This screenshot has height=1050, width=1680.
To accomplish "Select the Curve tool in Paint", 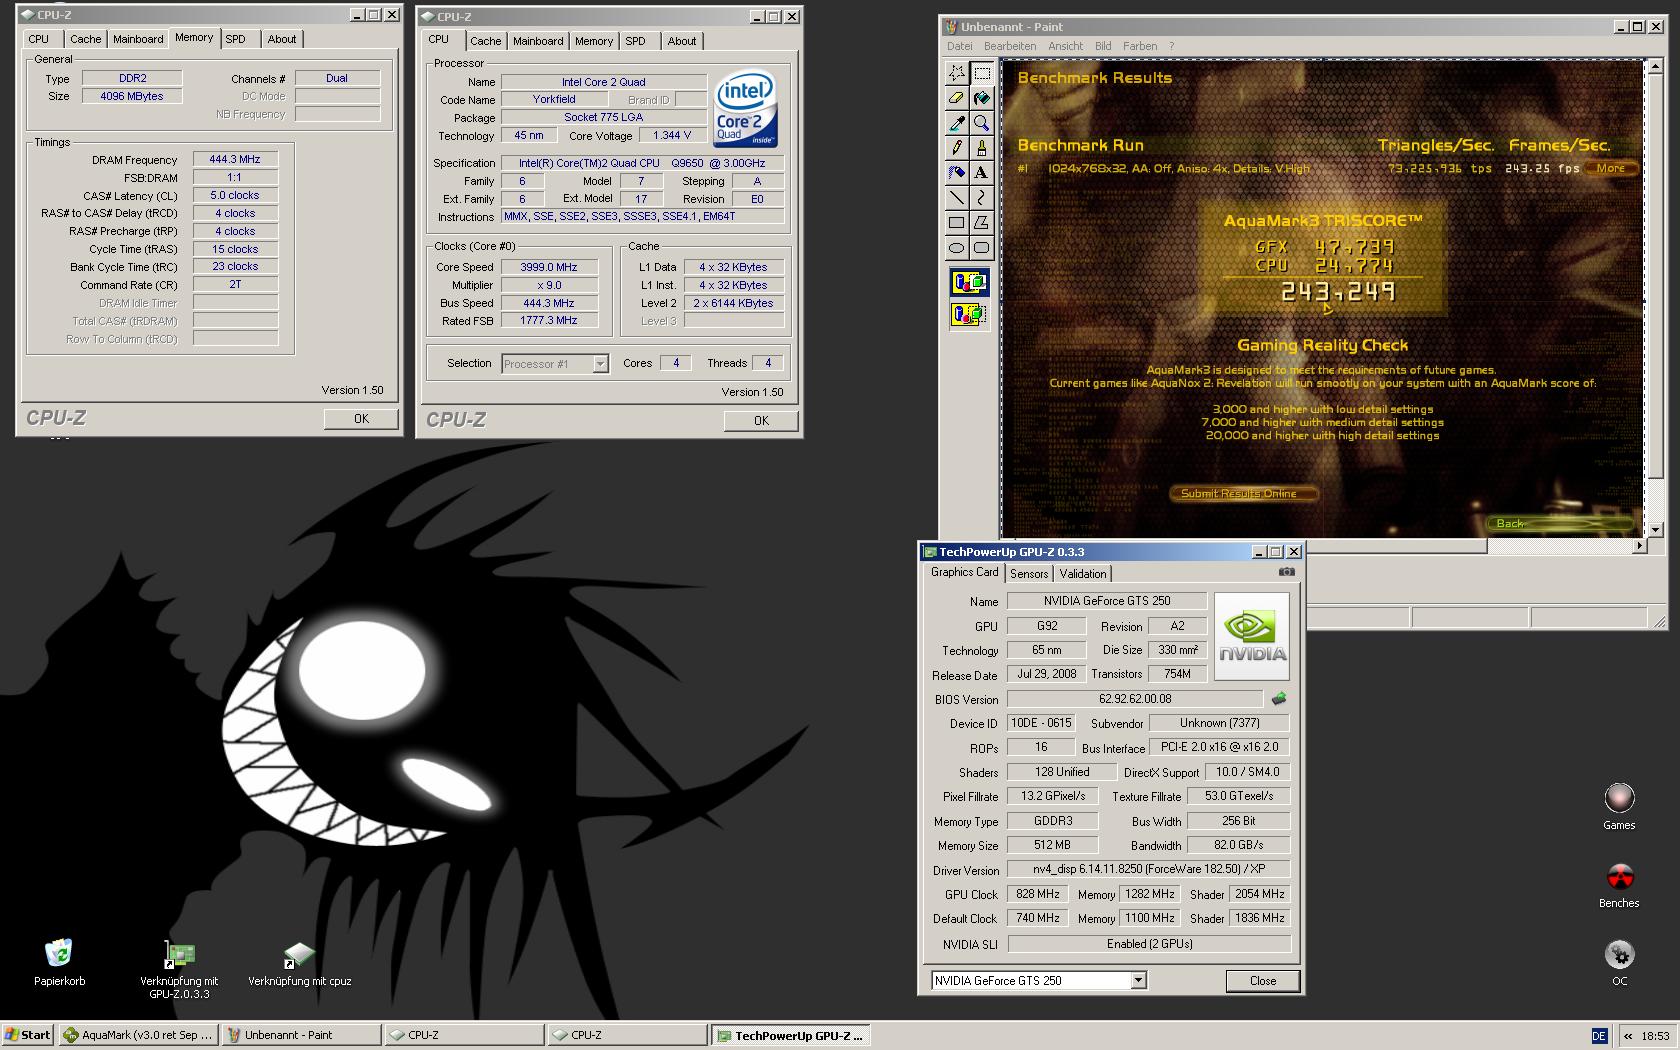I will pyautogui.click(x=982, y=198).
